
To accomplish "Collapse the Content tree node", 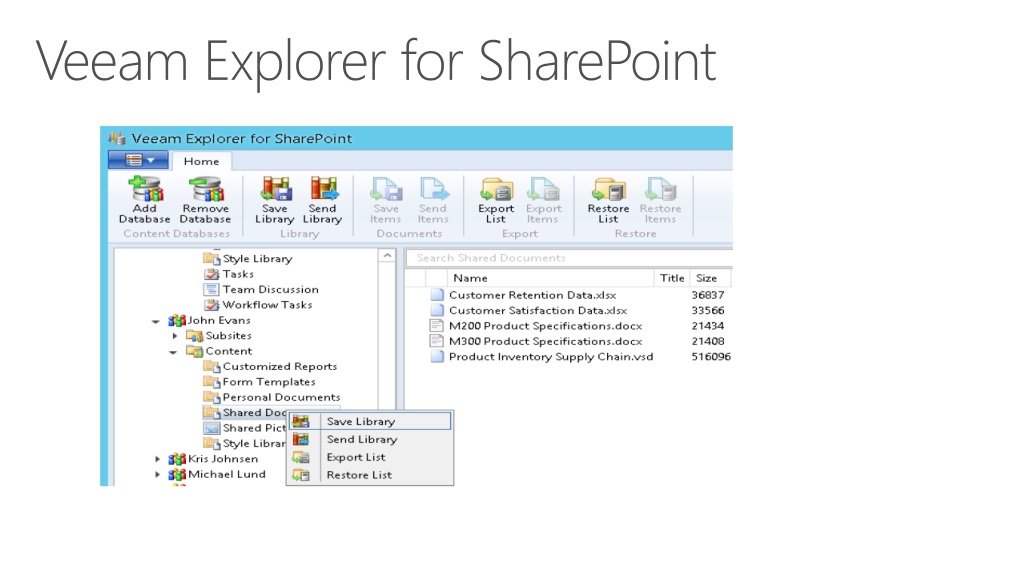I will pos(173,352).
